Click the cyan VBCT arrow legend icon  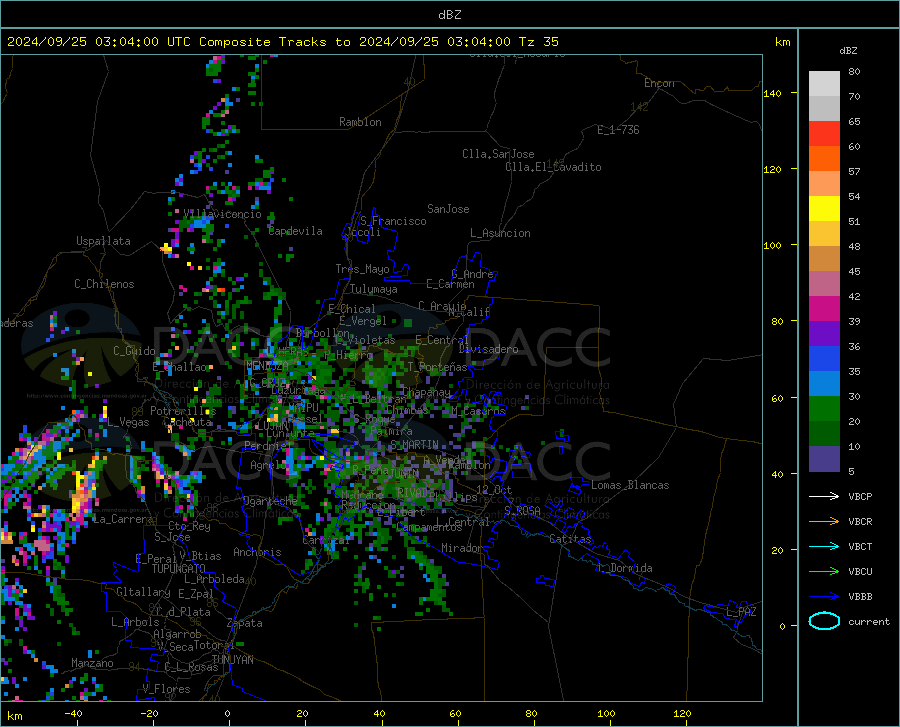824,546
